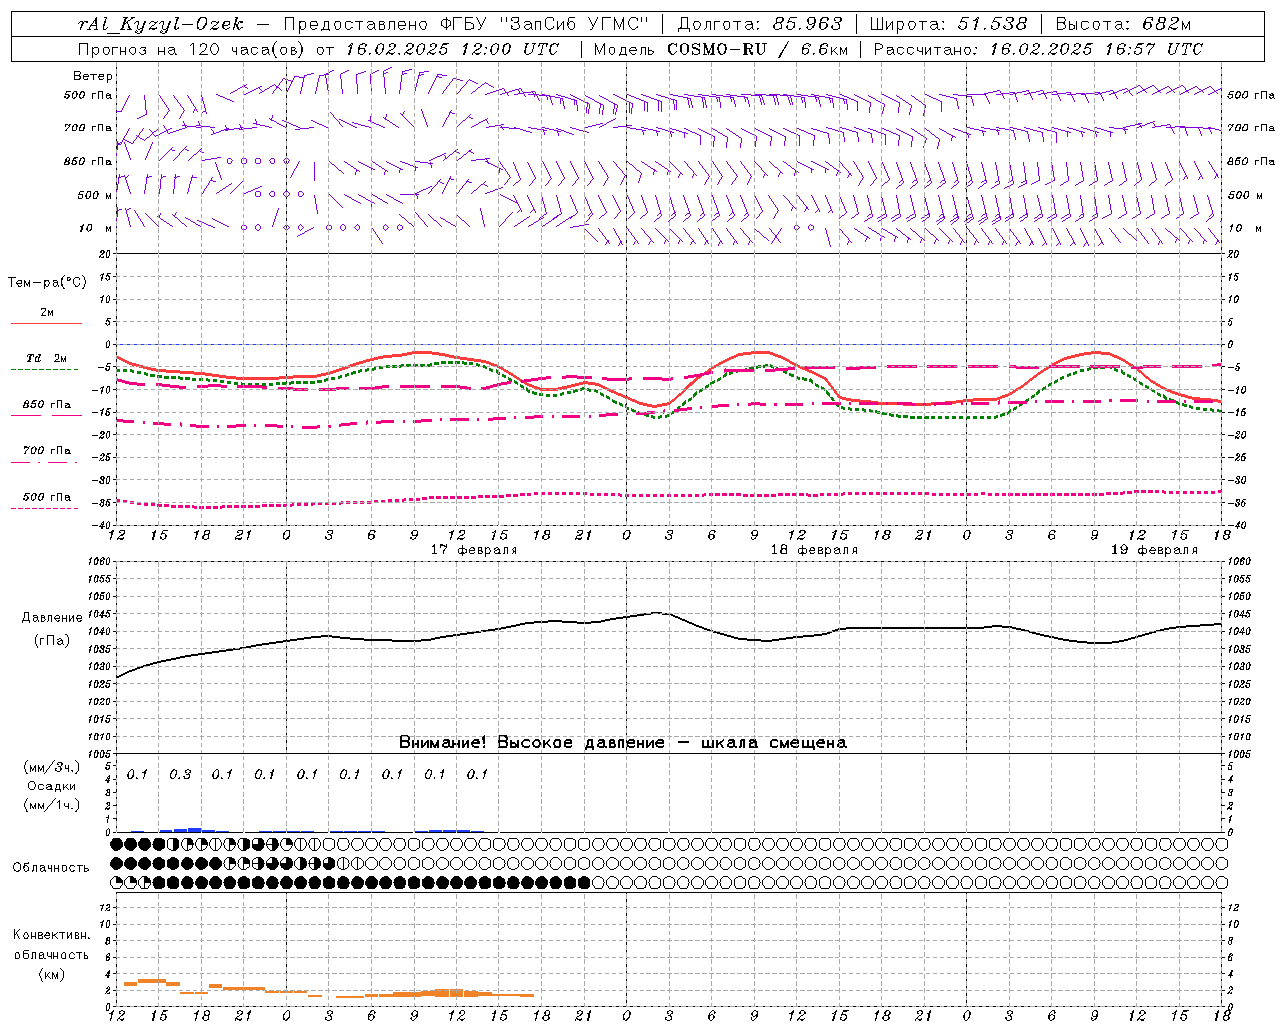Click the Модель COSMO-RU / 6.6км label
The height and width of the screenshot is (1024, 1280).
pos(721,49)
